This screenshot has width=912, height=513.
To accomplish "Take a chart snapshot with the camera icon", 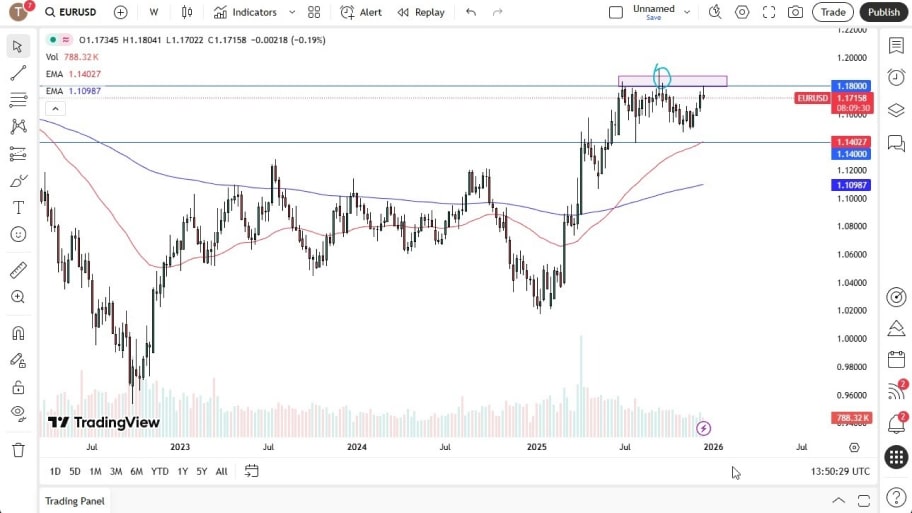I will [795, 12].
